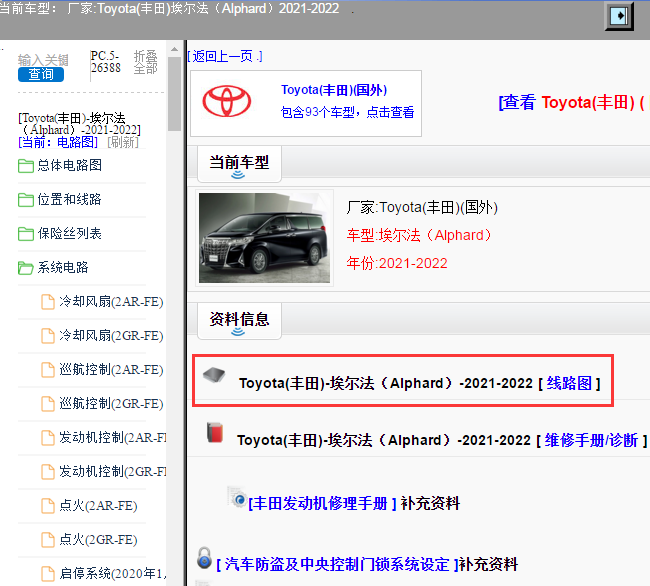The width and height of the screenshot is (650, 586).
Task: Click the PC.5-26388 text
Action: click(106, 62)
